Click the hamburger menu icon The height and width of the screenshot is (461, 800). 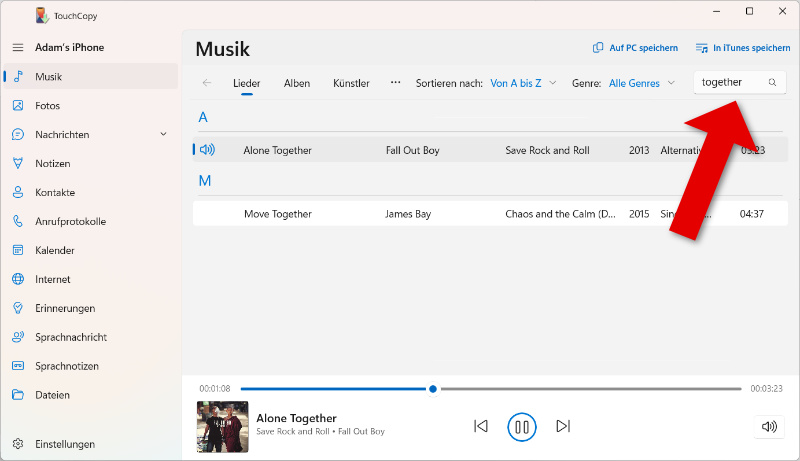tap(18, 48)
